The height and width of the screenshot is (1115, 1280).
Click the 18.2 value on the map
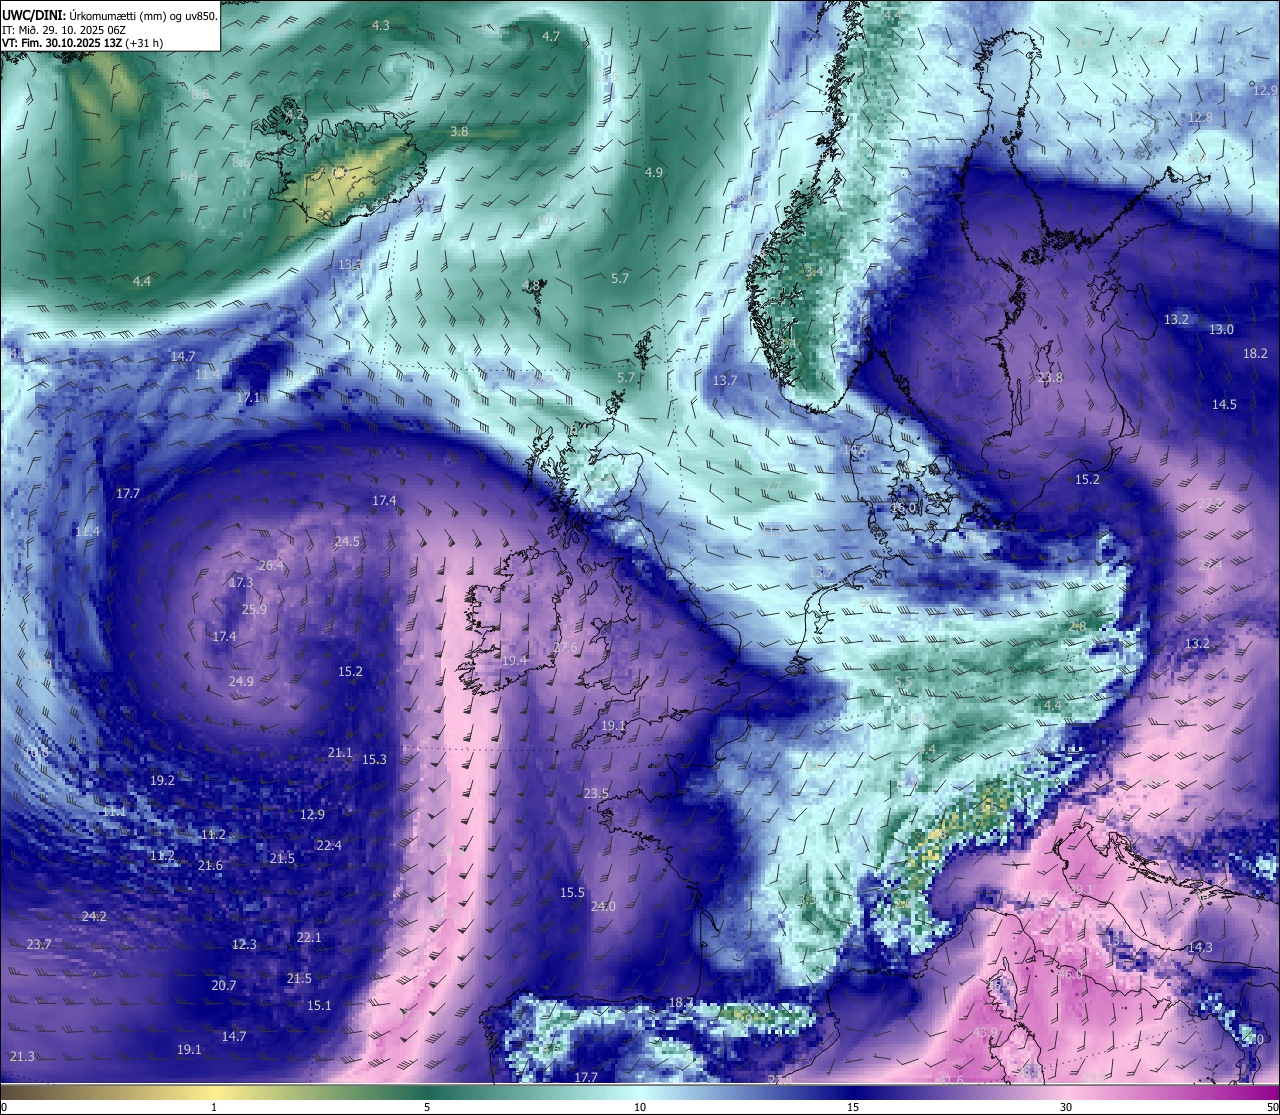[1255, 353]
